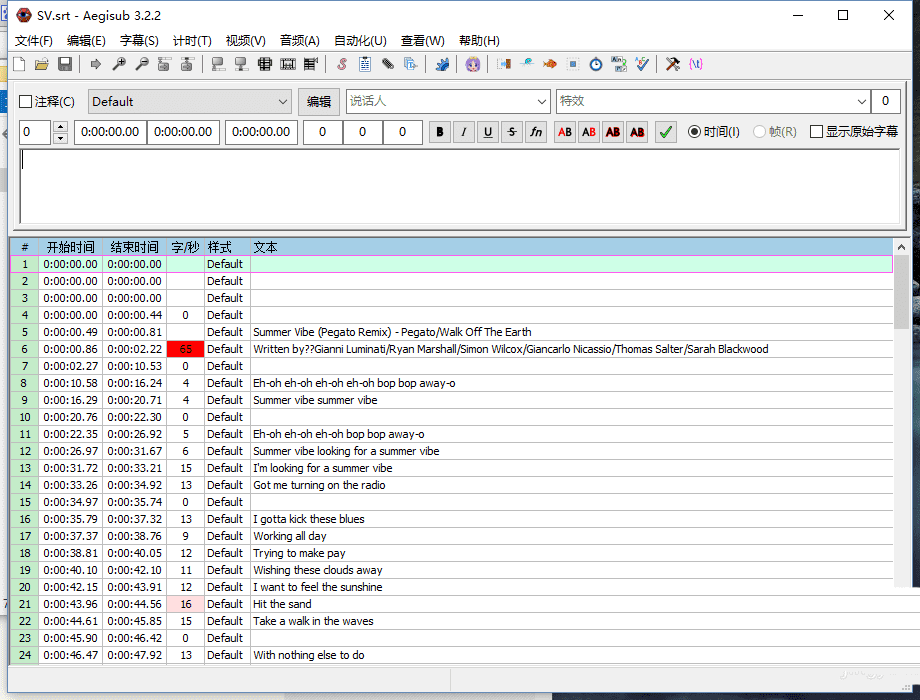Snap subtitle end to video icon
The width and height of the screenshot is (920, 700).
(241, 64)
